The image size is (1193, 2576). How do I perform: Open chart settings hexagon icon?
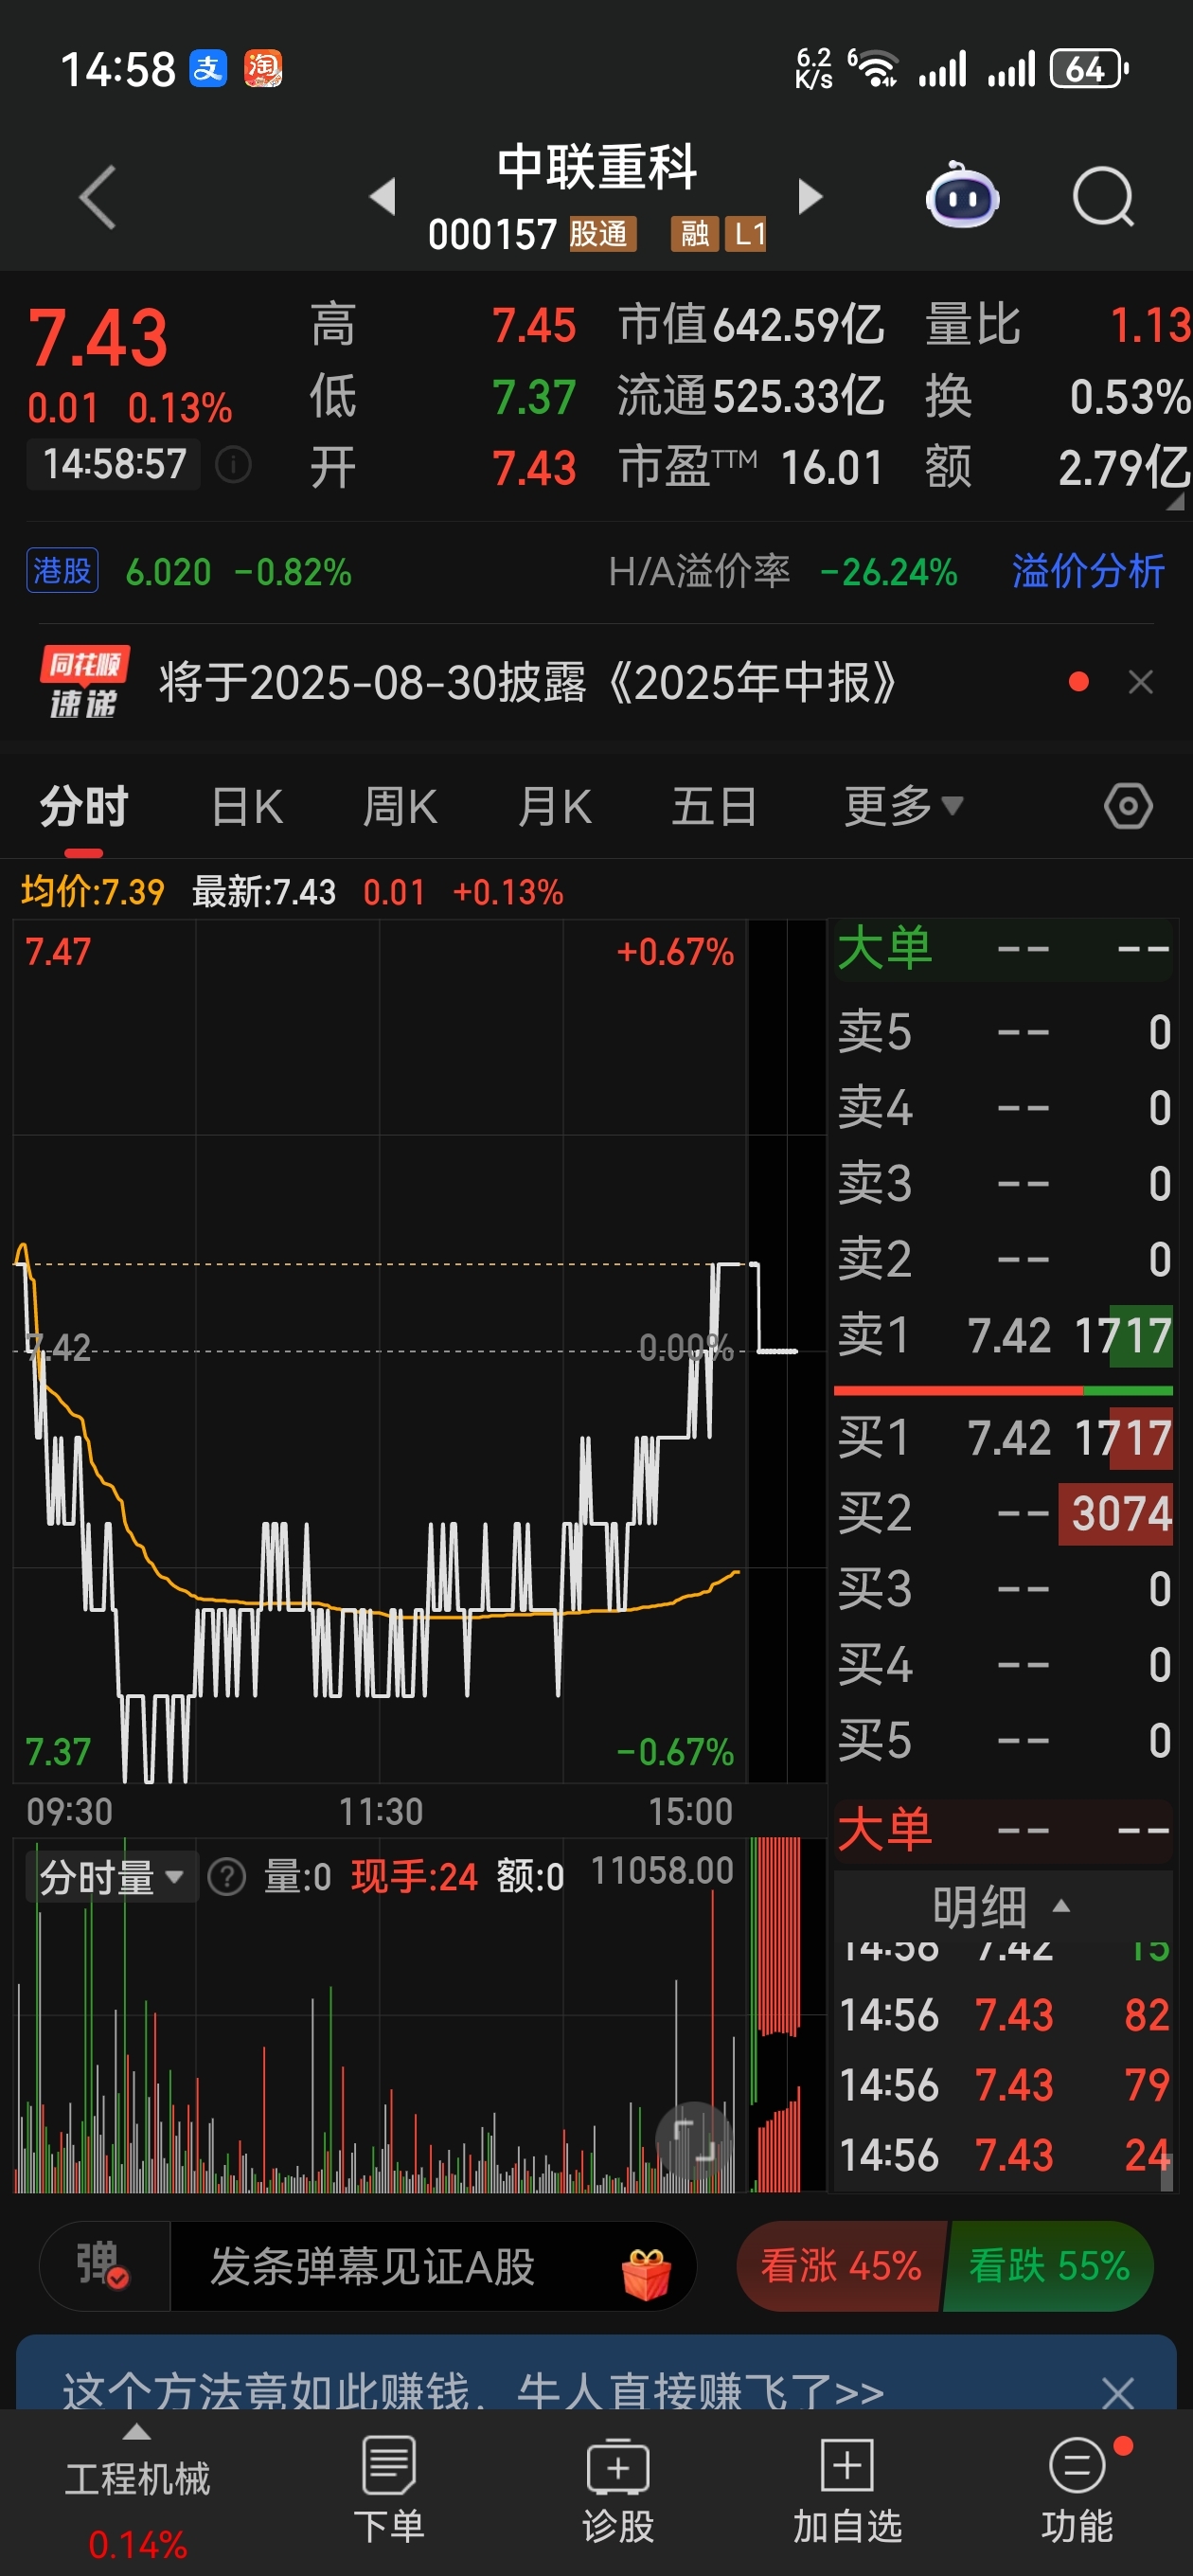(x=1129, y=806)
